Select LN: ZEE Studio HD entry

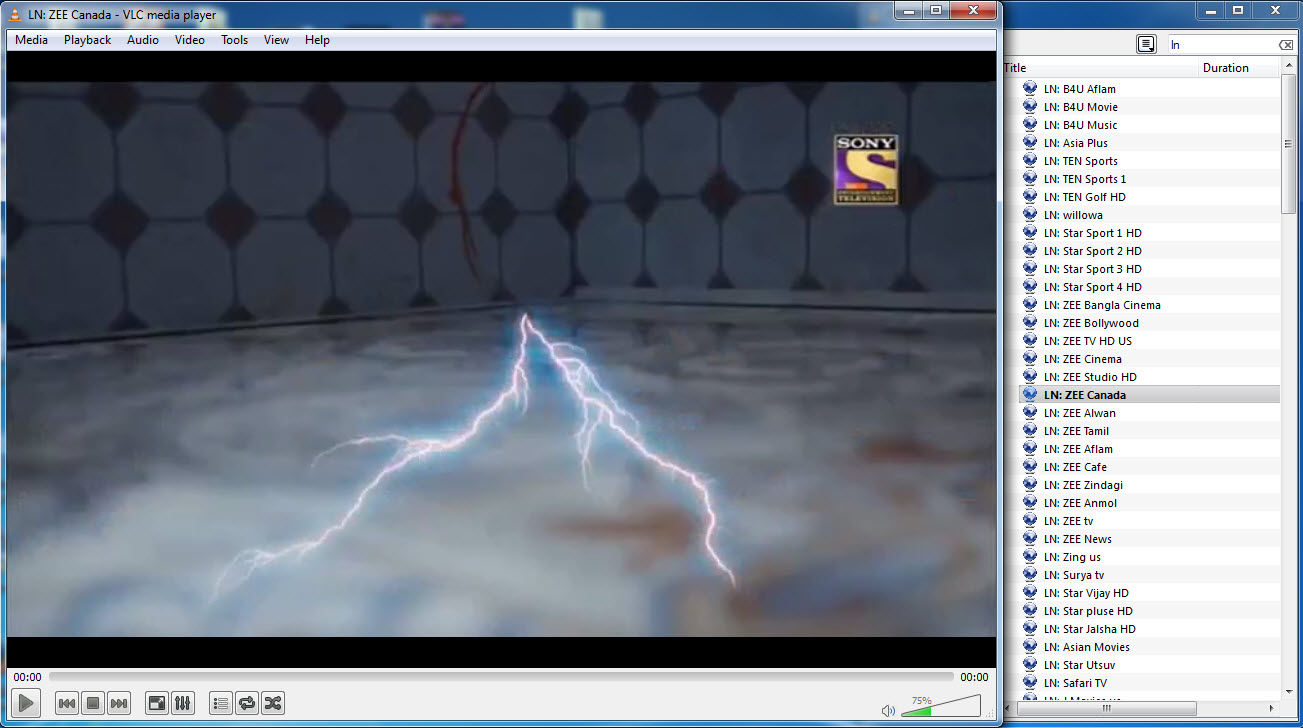pyautogui.click(x=1090, y=377)
